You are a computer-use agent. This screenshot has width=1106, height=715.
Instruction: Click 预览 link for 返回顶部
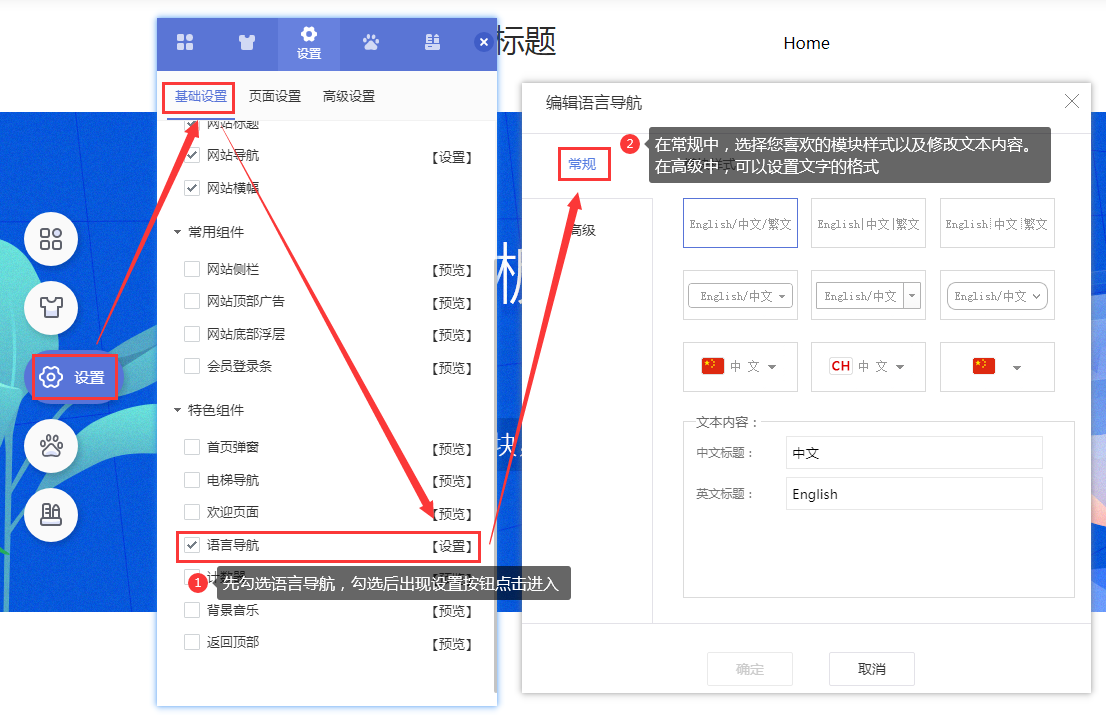(x=452, y=644)
